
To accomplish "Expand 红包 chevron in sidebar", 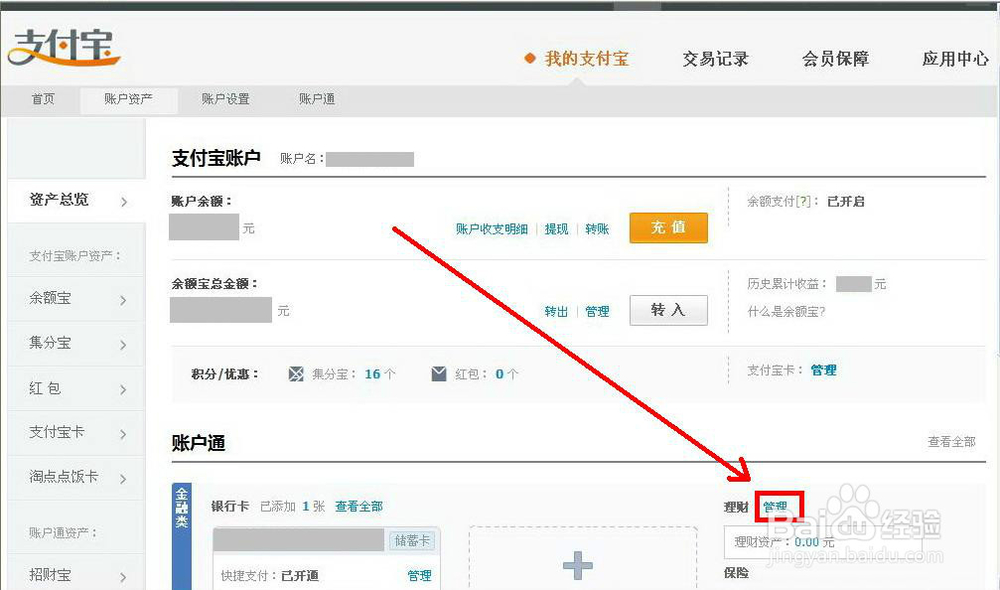I will 123,390.
